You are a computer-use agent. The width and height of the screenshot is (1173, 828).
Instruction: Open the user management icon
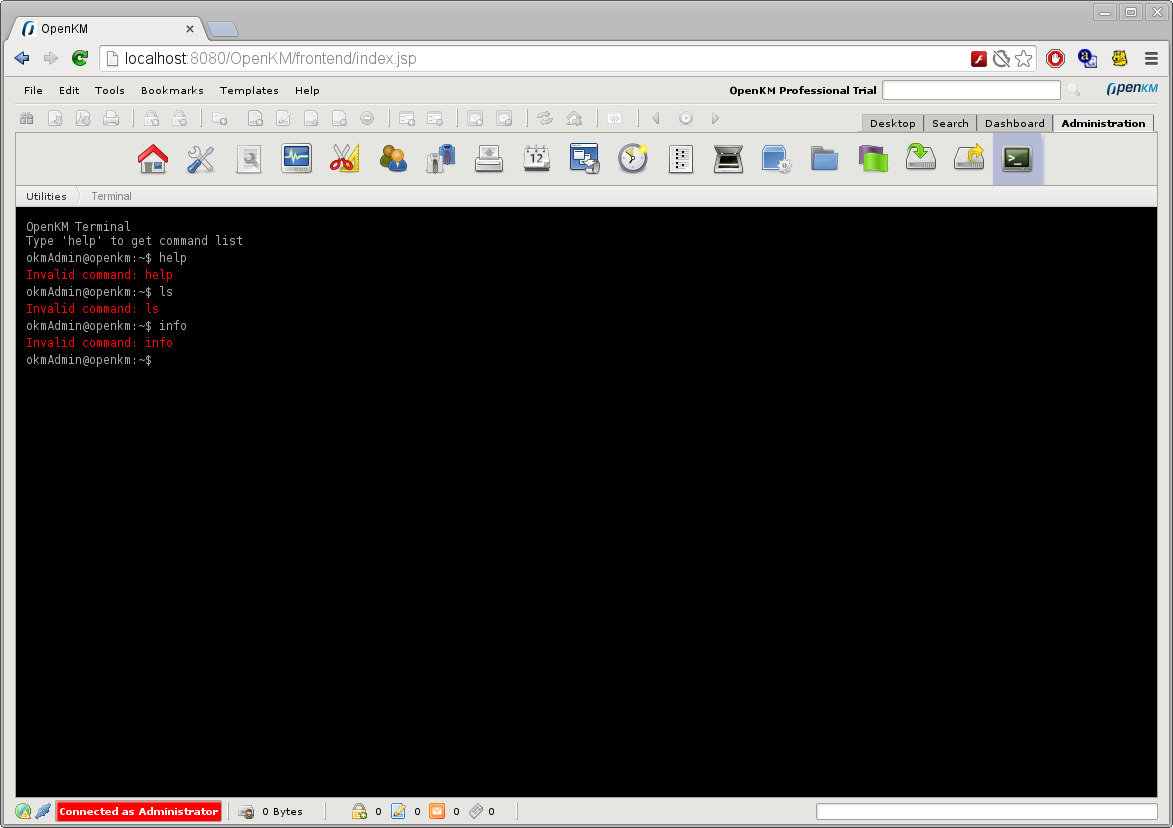tap(393, 158)
